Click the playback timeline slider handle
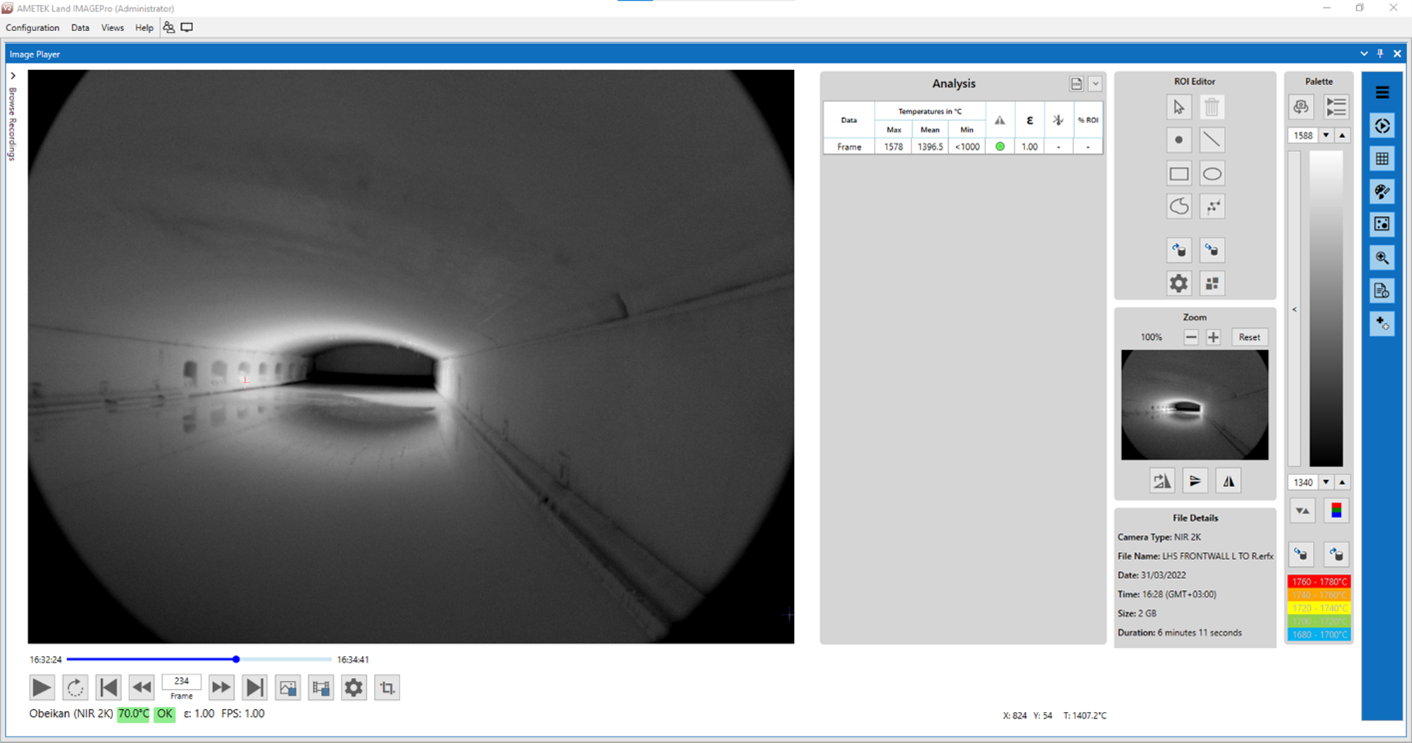Screen dimensions: 1412x743 pos(236,660)
